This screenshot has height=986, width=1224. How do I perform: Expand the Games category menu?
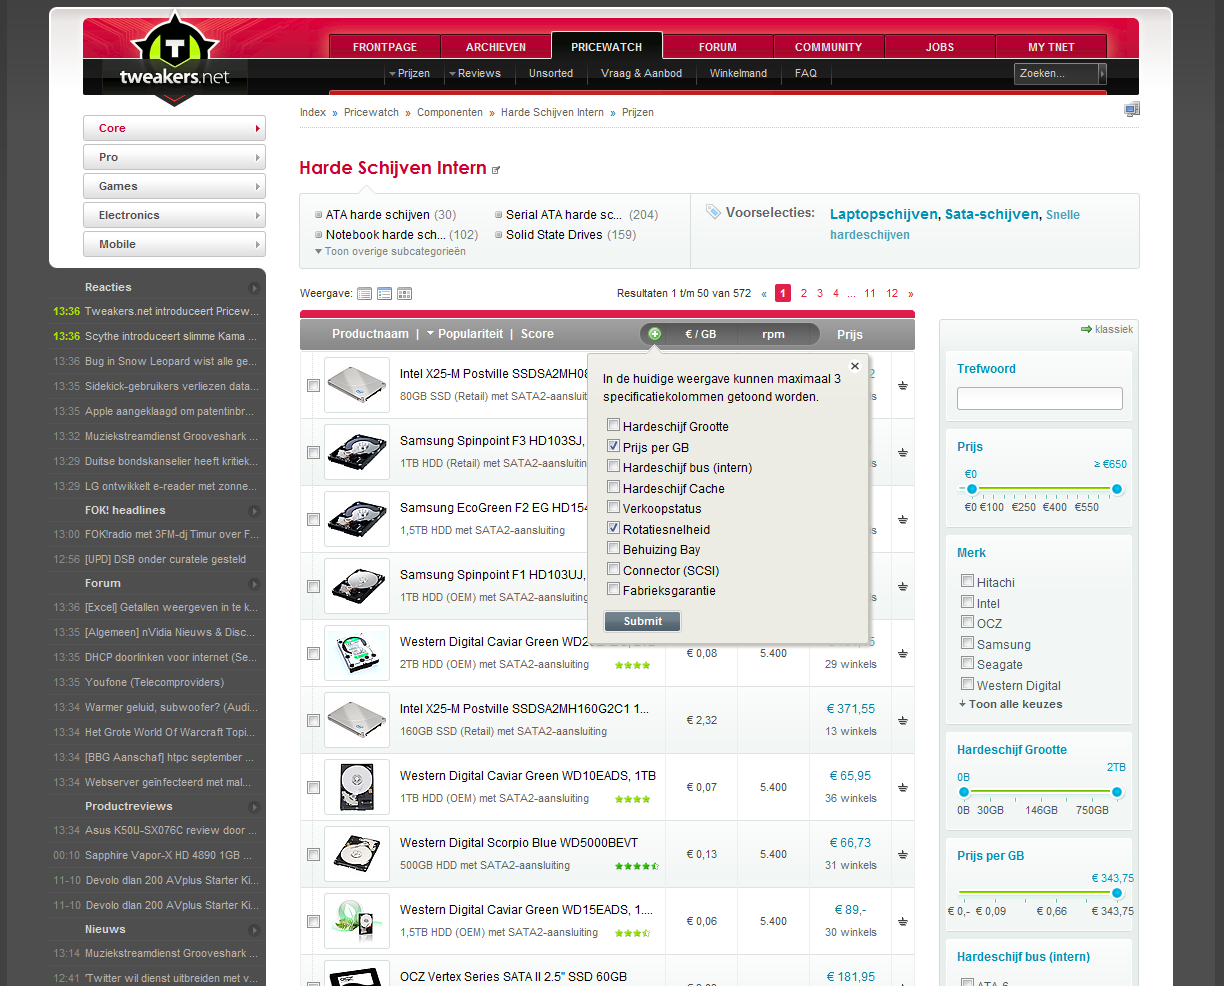pos(174,186)
